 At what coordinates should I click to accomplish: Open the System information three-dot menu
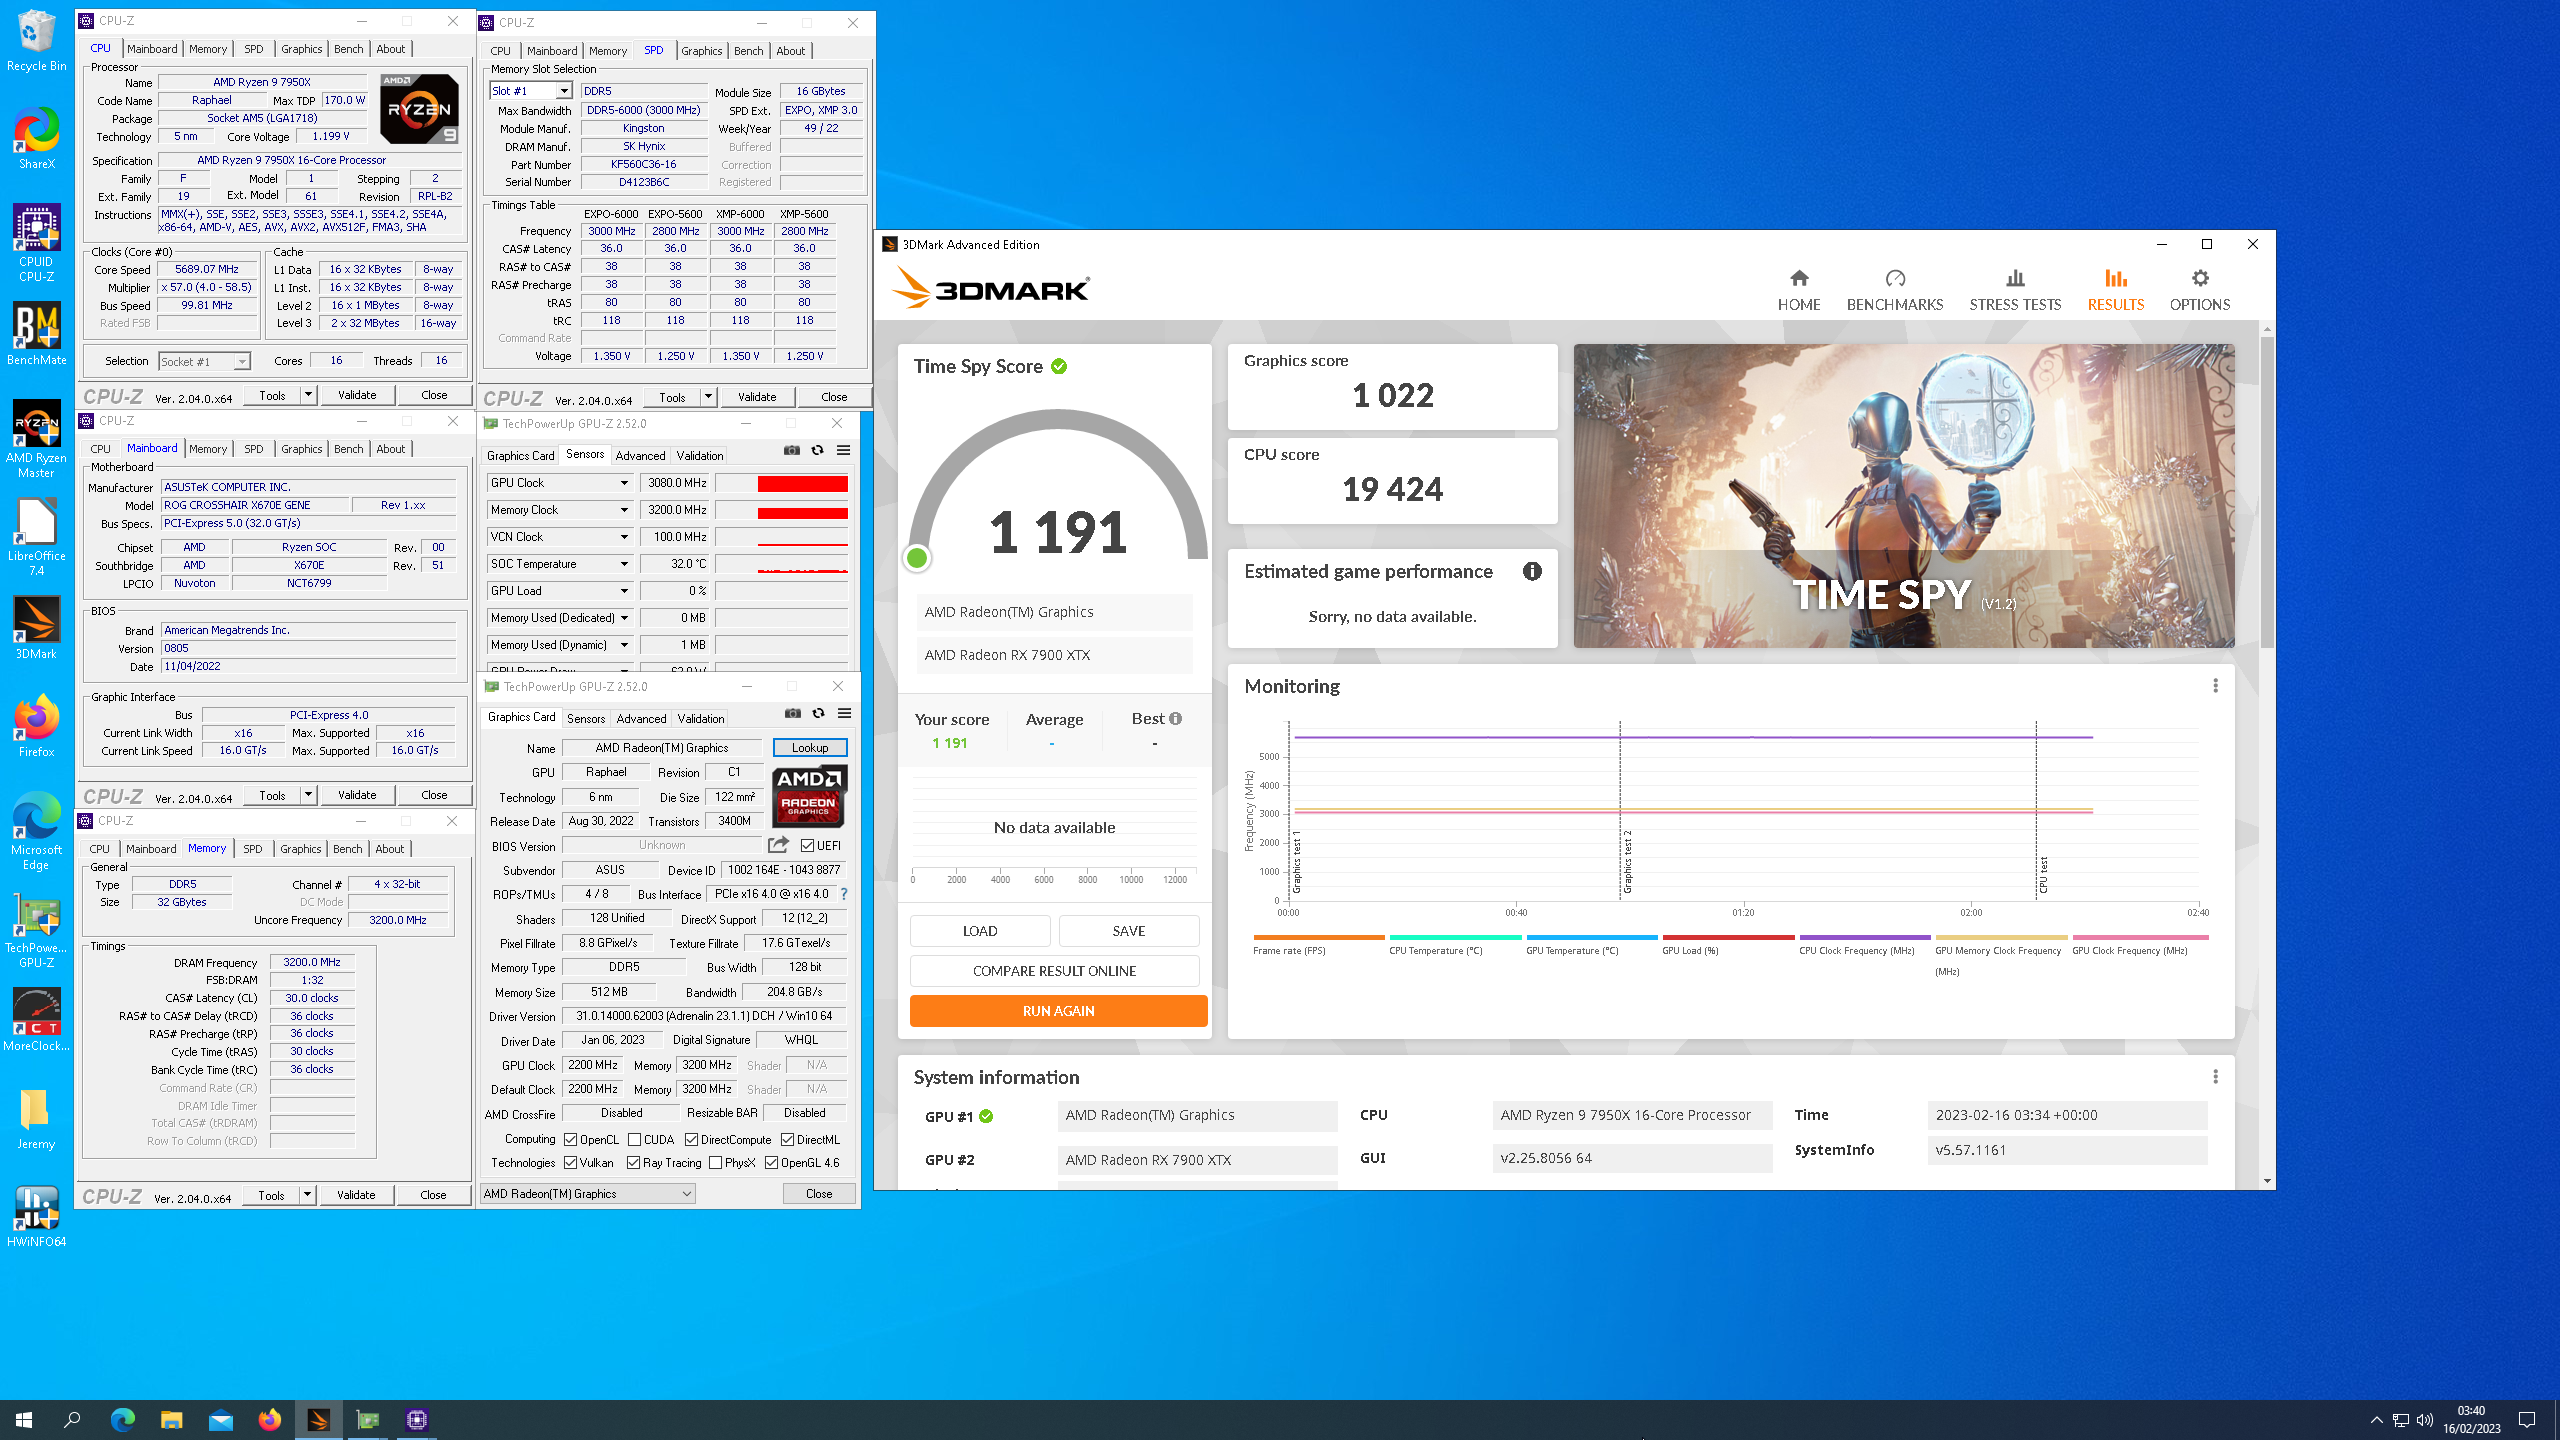pos(2215,1076)
